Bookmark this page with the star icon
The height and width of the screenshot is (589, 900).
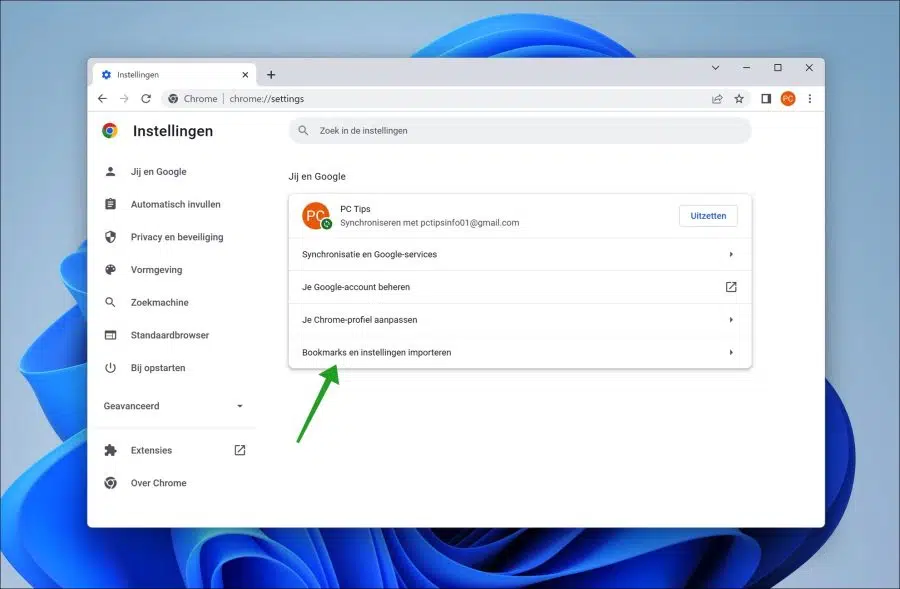point(739,99)
